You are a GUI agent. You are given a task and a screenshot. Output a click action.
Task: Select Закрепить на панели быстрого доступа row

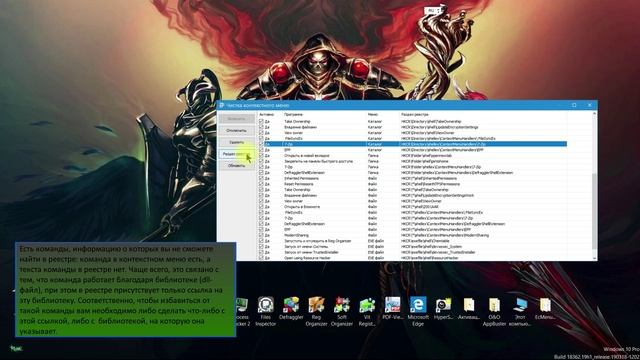(x=412, y=161)
